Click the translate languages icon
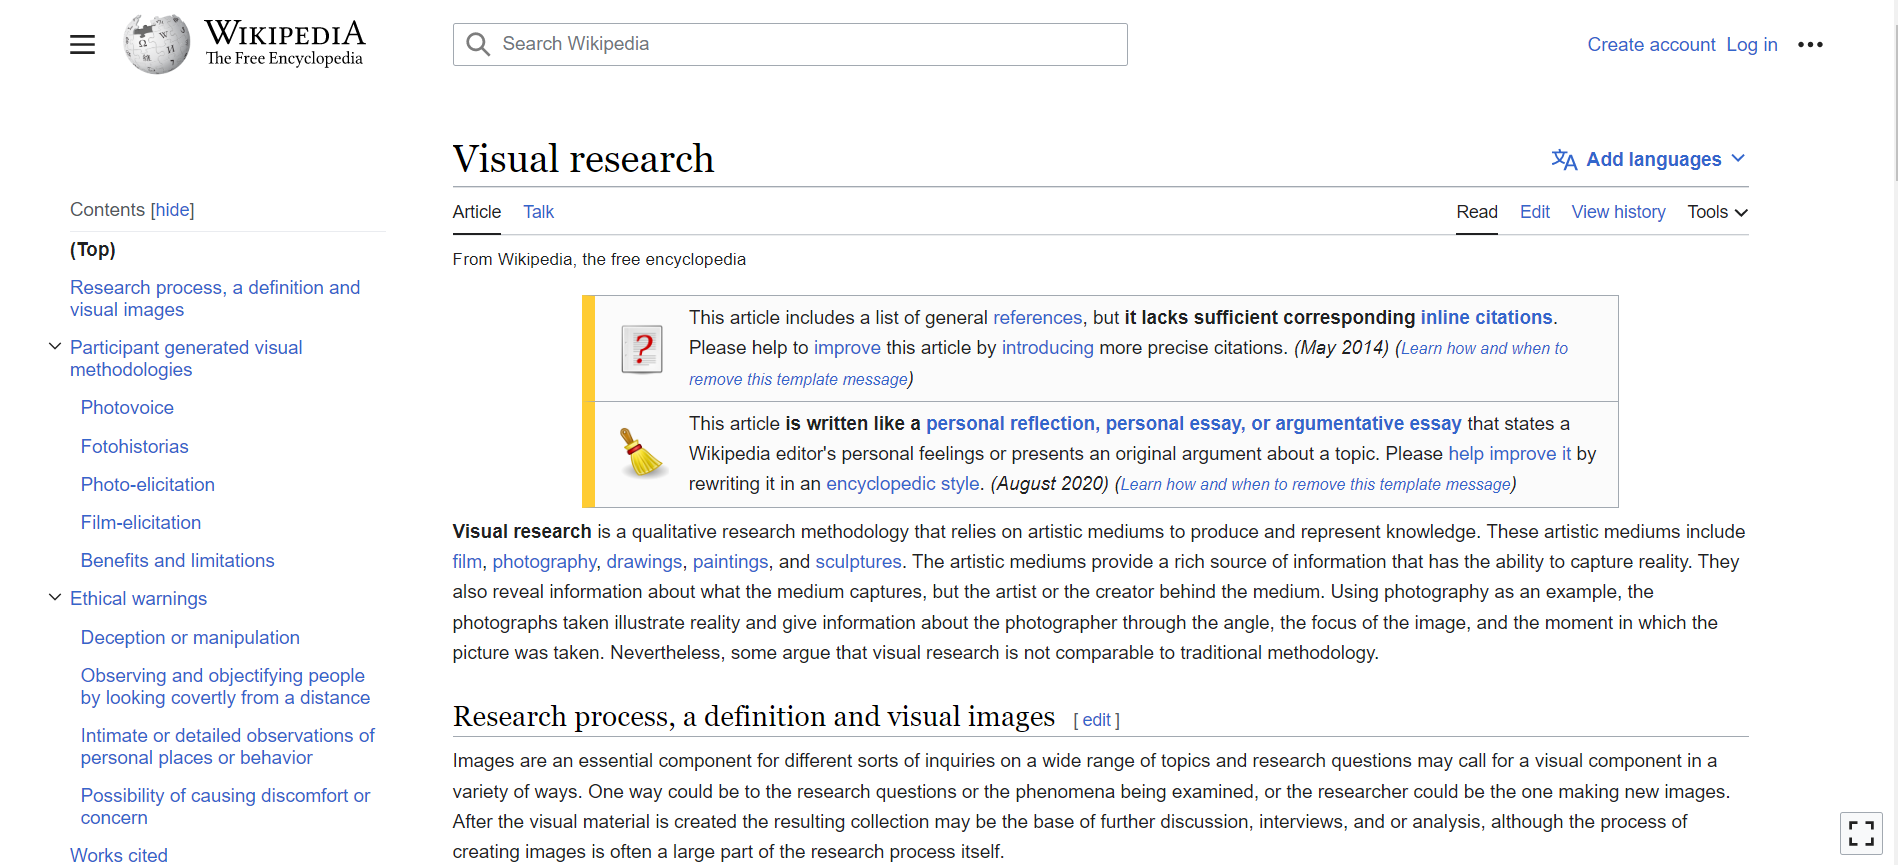Screen dimensions: 1898x865 (x=1564, y=159)
